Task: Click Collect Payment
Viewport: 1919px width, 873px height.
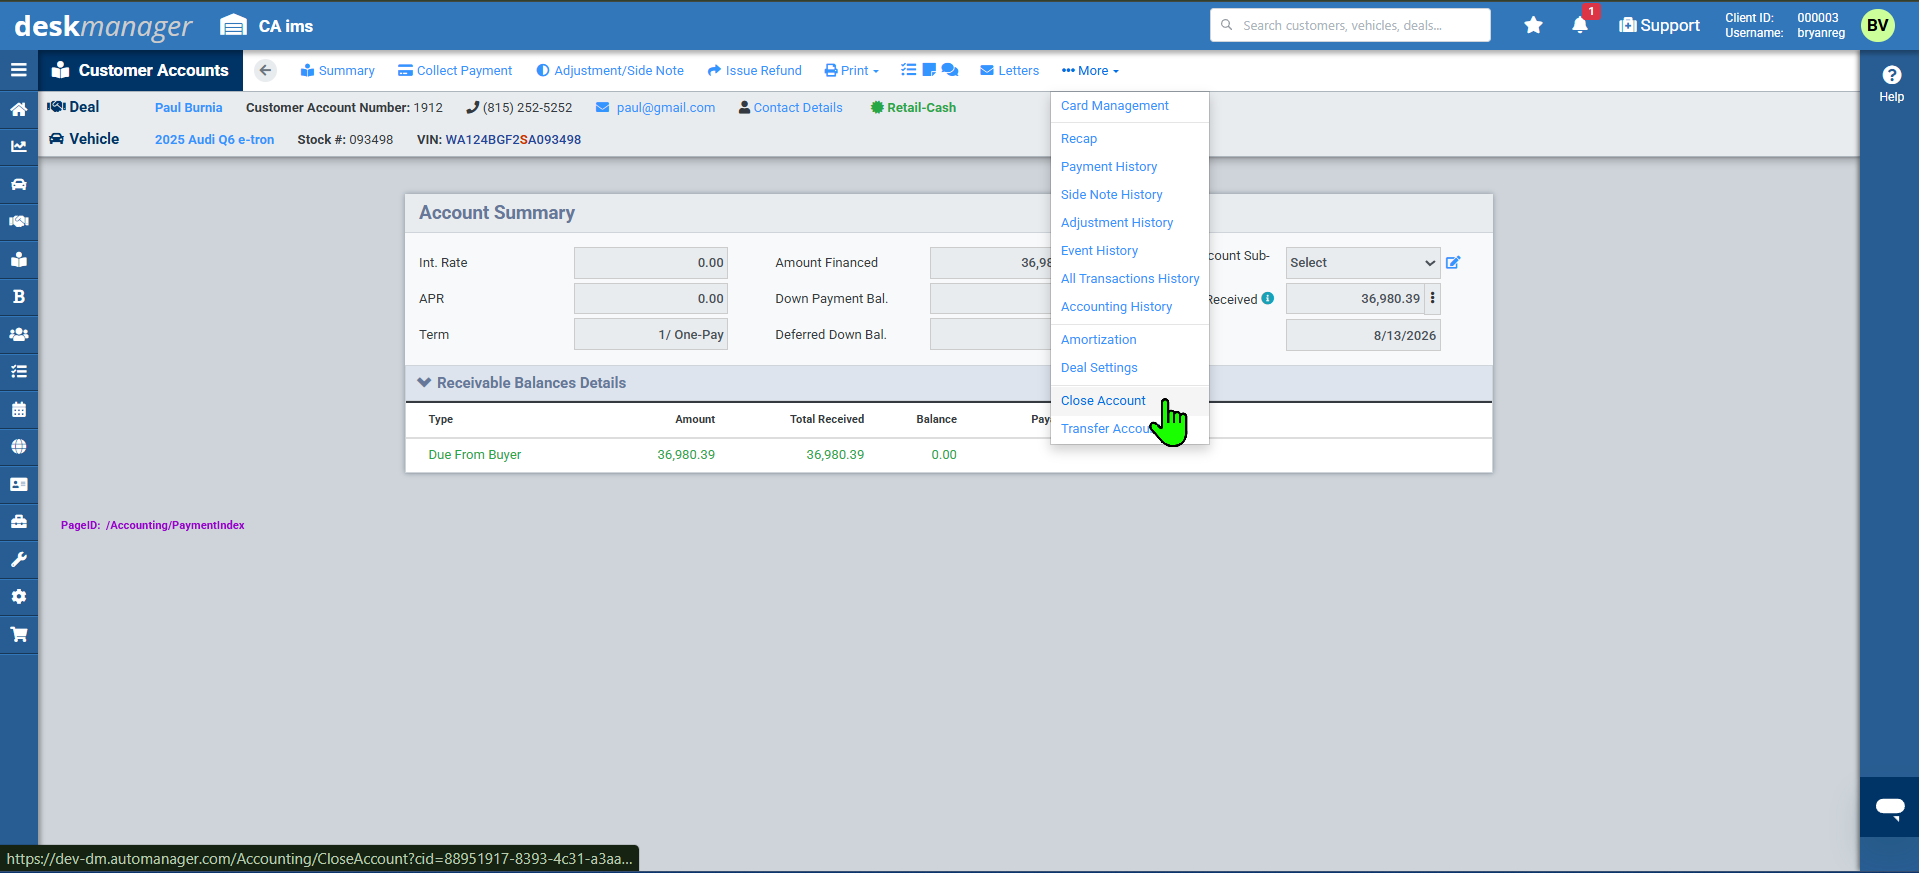Action: pos(455,70)
